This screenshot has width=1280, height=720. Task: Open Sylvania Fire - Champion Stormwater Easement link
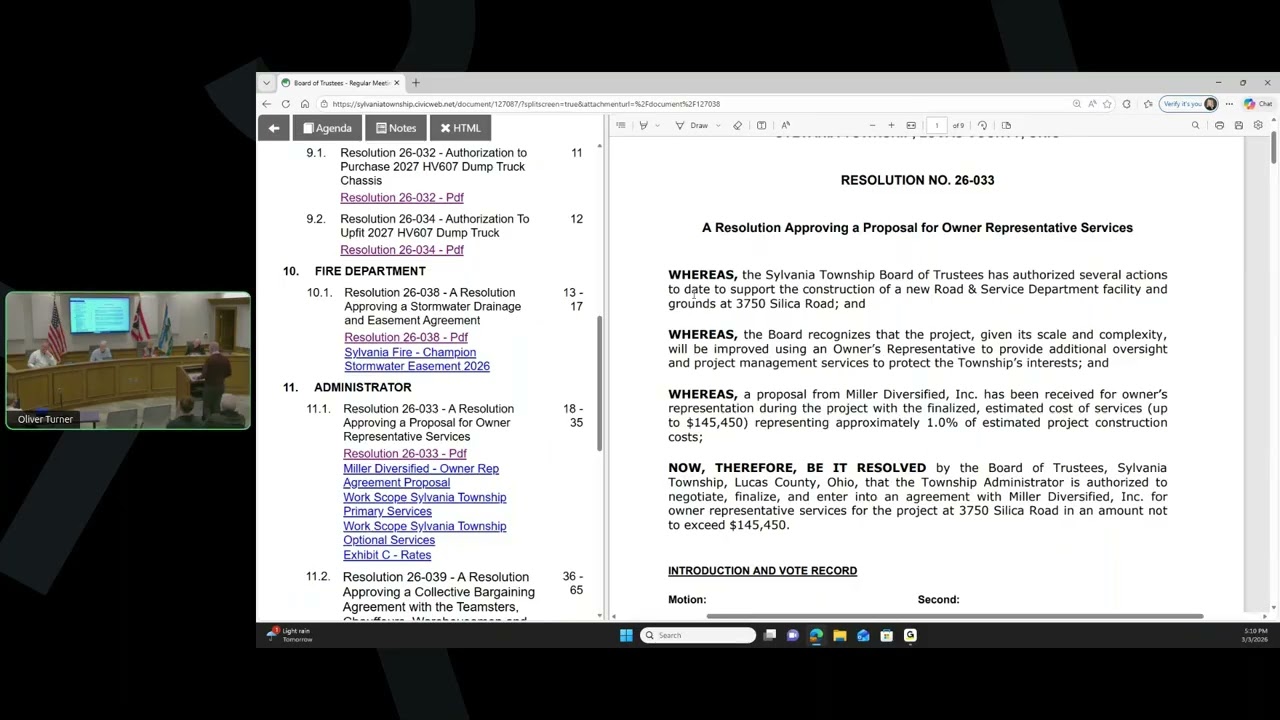click(417, 359)
